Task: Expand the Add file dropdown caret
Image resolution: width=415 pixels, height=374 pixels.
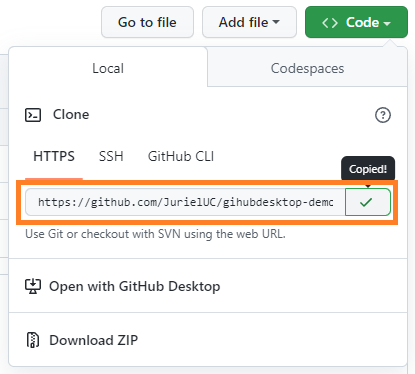Action: pos(276,22)
